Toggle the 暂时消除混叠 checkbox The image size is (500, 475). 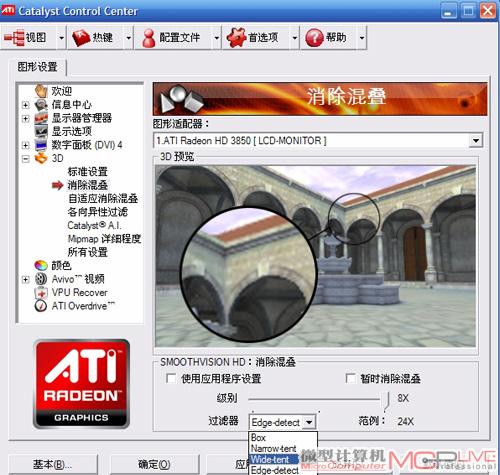pyautogui.click(x=350, y=378)
